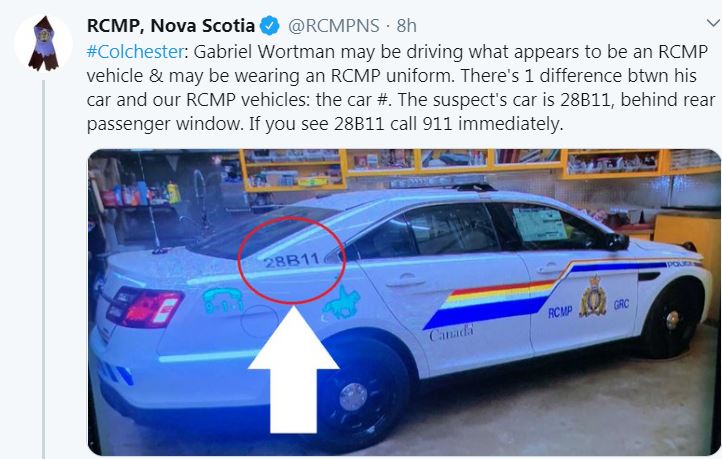Click the red circle around 28B11
Image resolution: width=722 pixels, height=459 pixels.
click(291, 261)
